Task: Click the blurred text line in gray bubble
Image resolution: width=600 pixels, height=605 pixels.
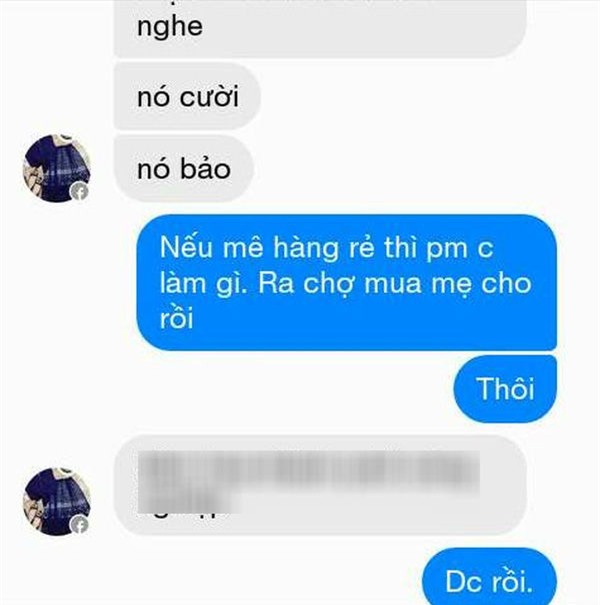Action: [x=309, y=469]
